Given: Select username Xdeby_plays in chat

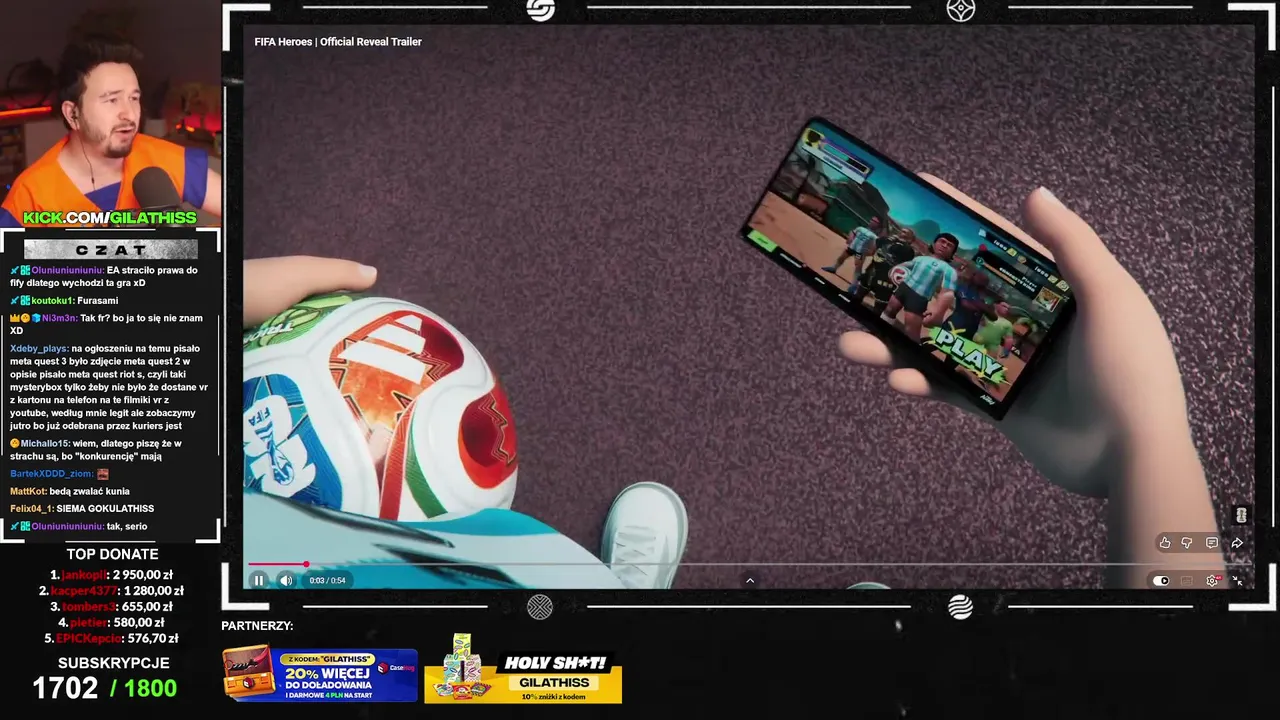Looking at the screenshot, I should (39, 349).
